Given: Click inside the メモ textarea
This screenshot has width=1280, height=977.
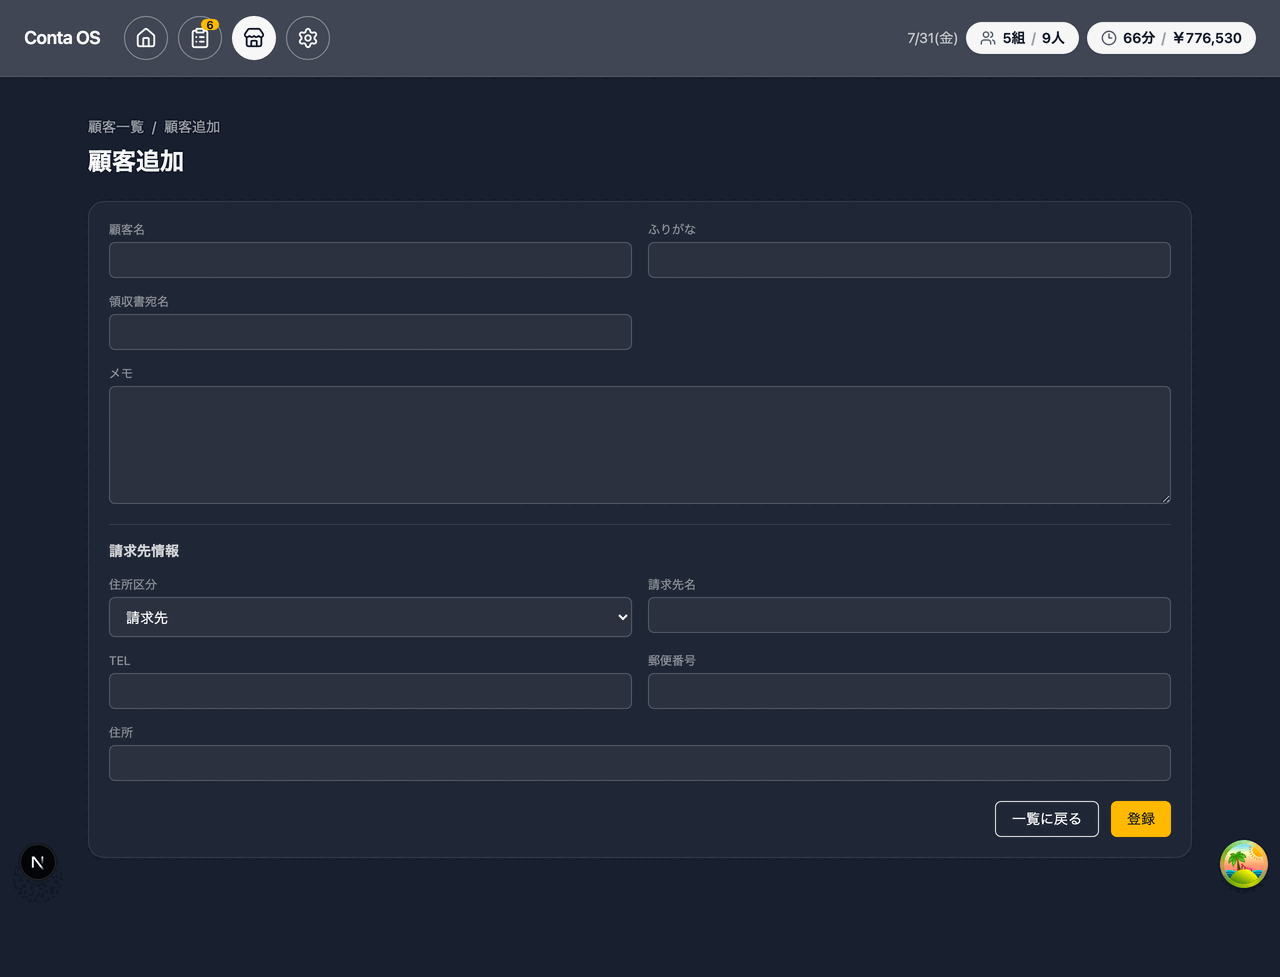Looking at the screenshot, I should [x=640, y=445].
